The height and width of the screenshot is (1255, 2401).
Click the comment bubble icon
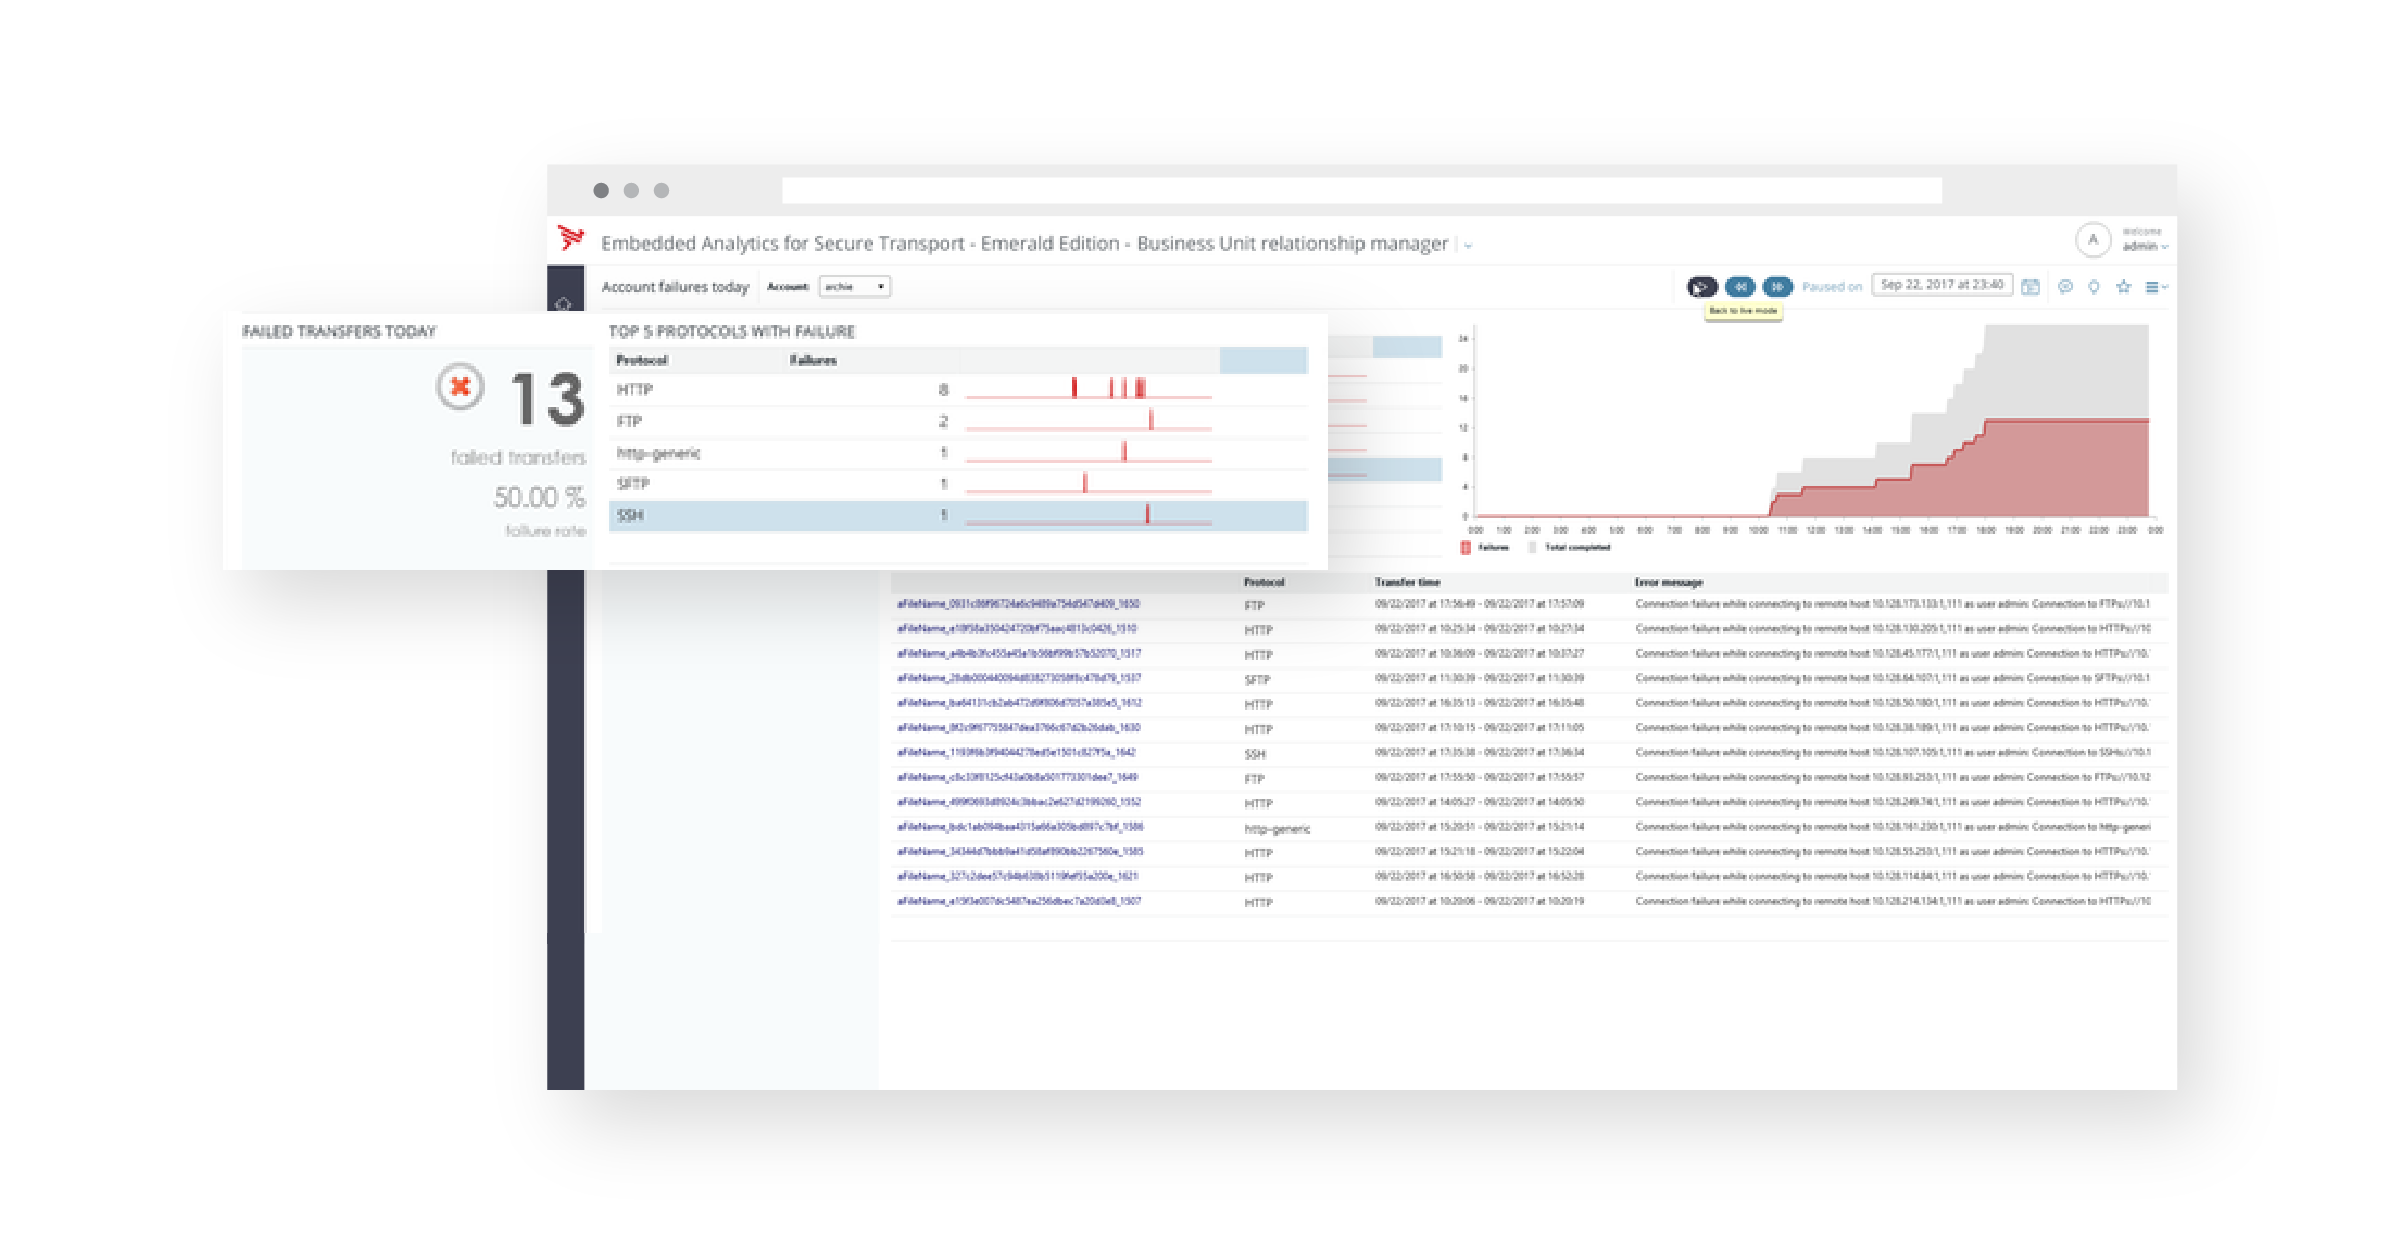pyautogui.click(x=2065, y=287)
